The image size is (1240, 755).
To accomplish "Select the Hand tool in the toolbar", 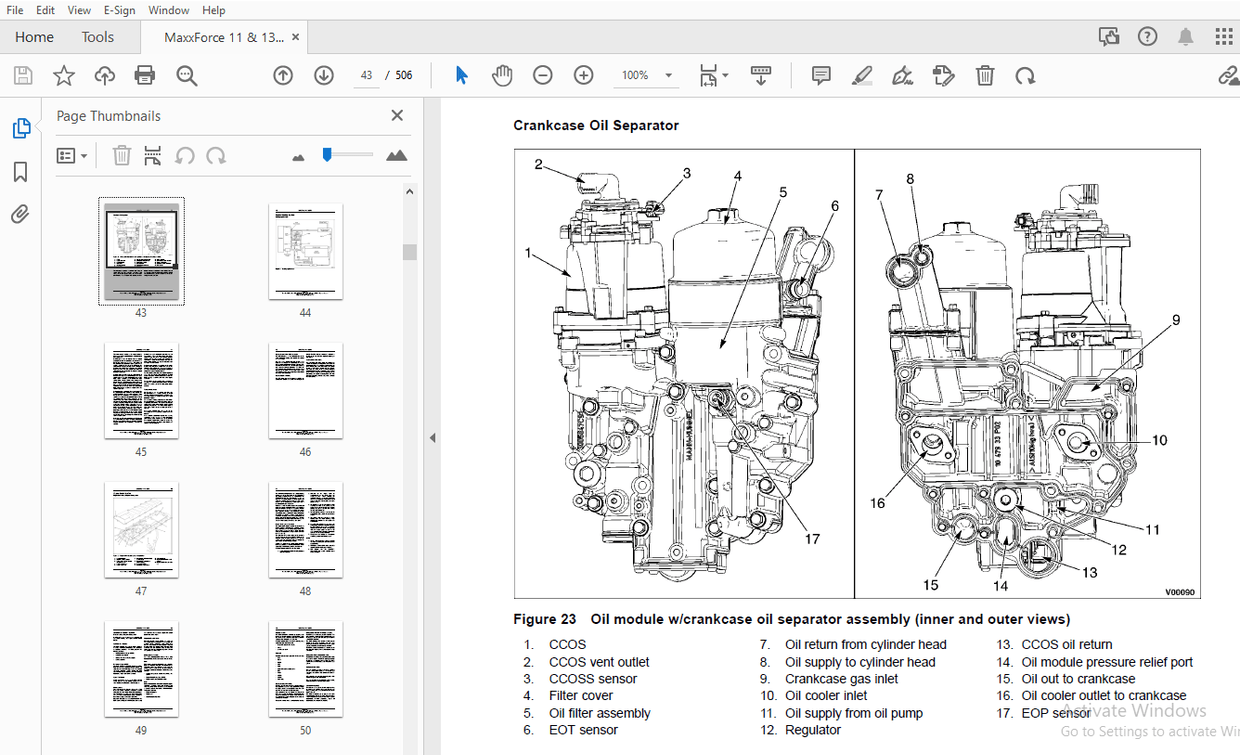I will point(501,75).
